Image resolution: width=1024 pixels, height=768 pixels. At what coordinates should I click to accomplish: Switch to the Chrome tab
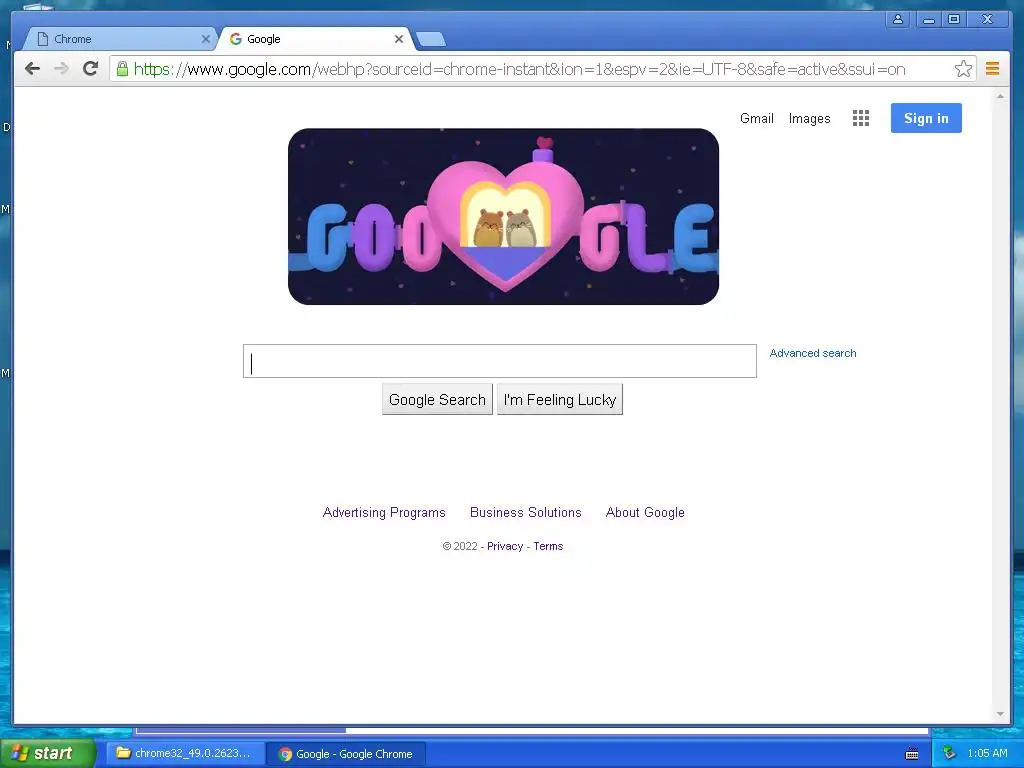pos(120,39)
